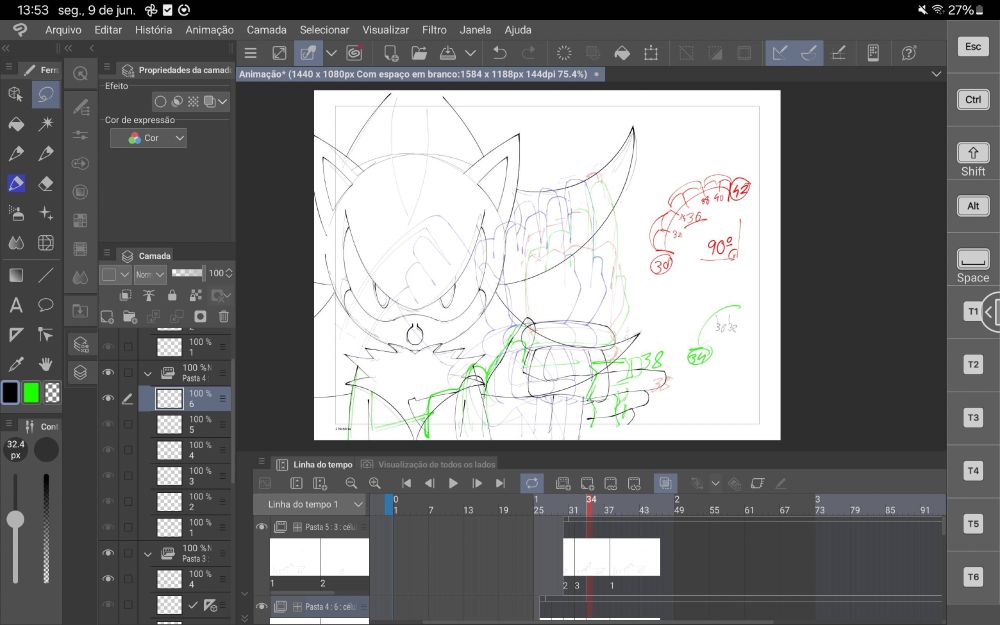Screen dimensions: 1000x625
Task: Toggle snap to ruler in command bar
Action: coord(779,53)
